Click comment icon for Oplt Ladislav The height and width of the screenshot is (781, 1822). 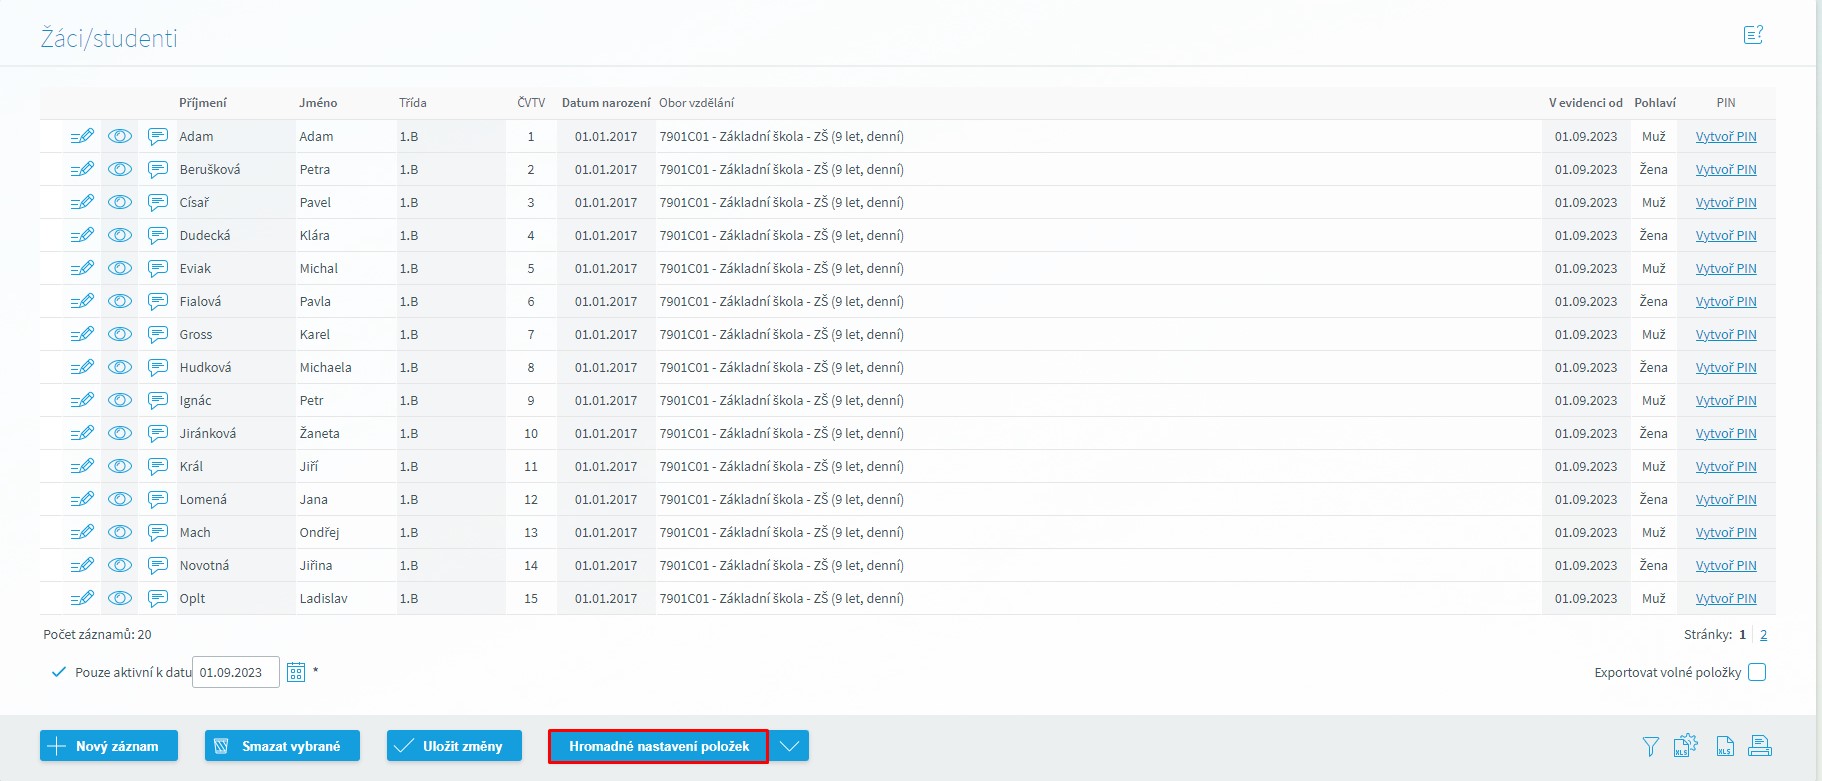158,598
